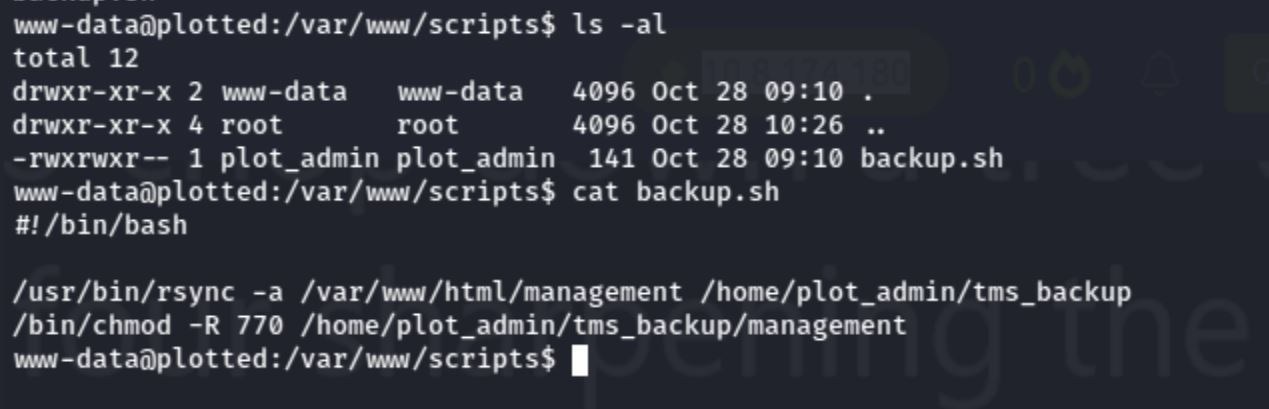
Task: Click the 'cat backup.sh' command text
Action: click(675, 192)
